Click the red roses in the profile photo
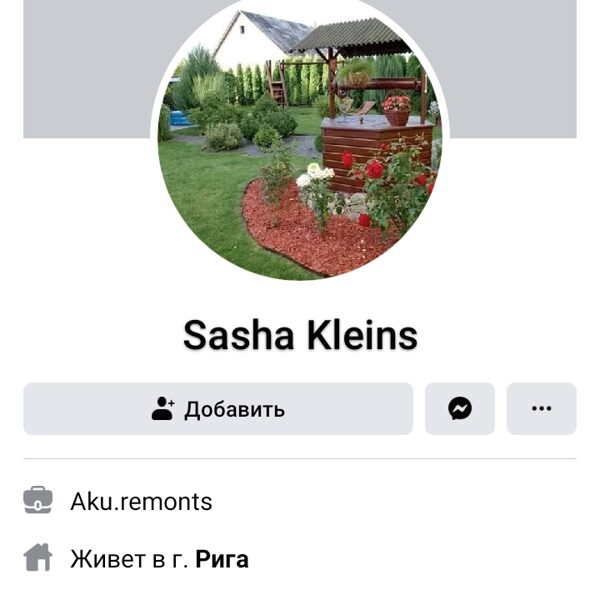The height and width of the screenshot is (600, 600). click(x=390, y=180)
